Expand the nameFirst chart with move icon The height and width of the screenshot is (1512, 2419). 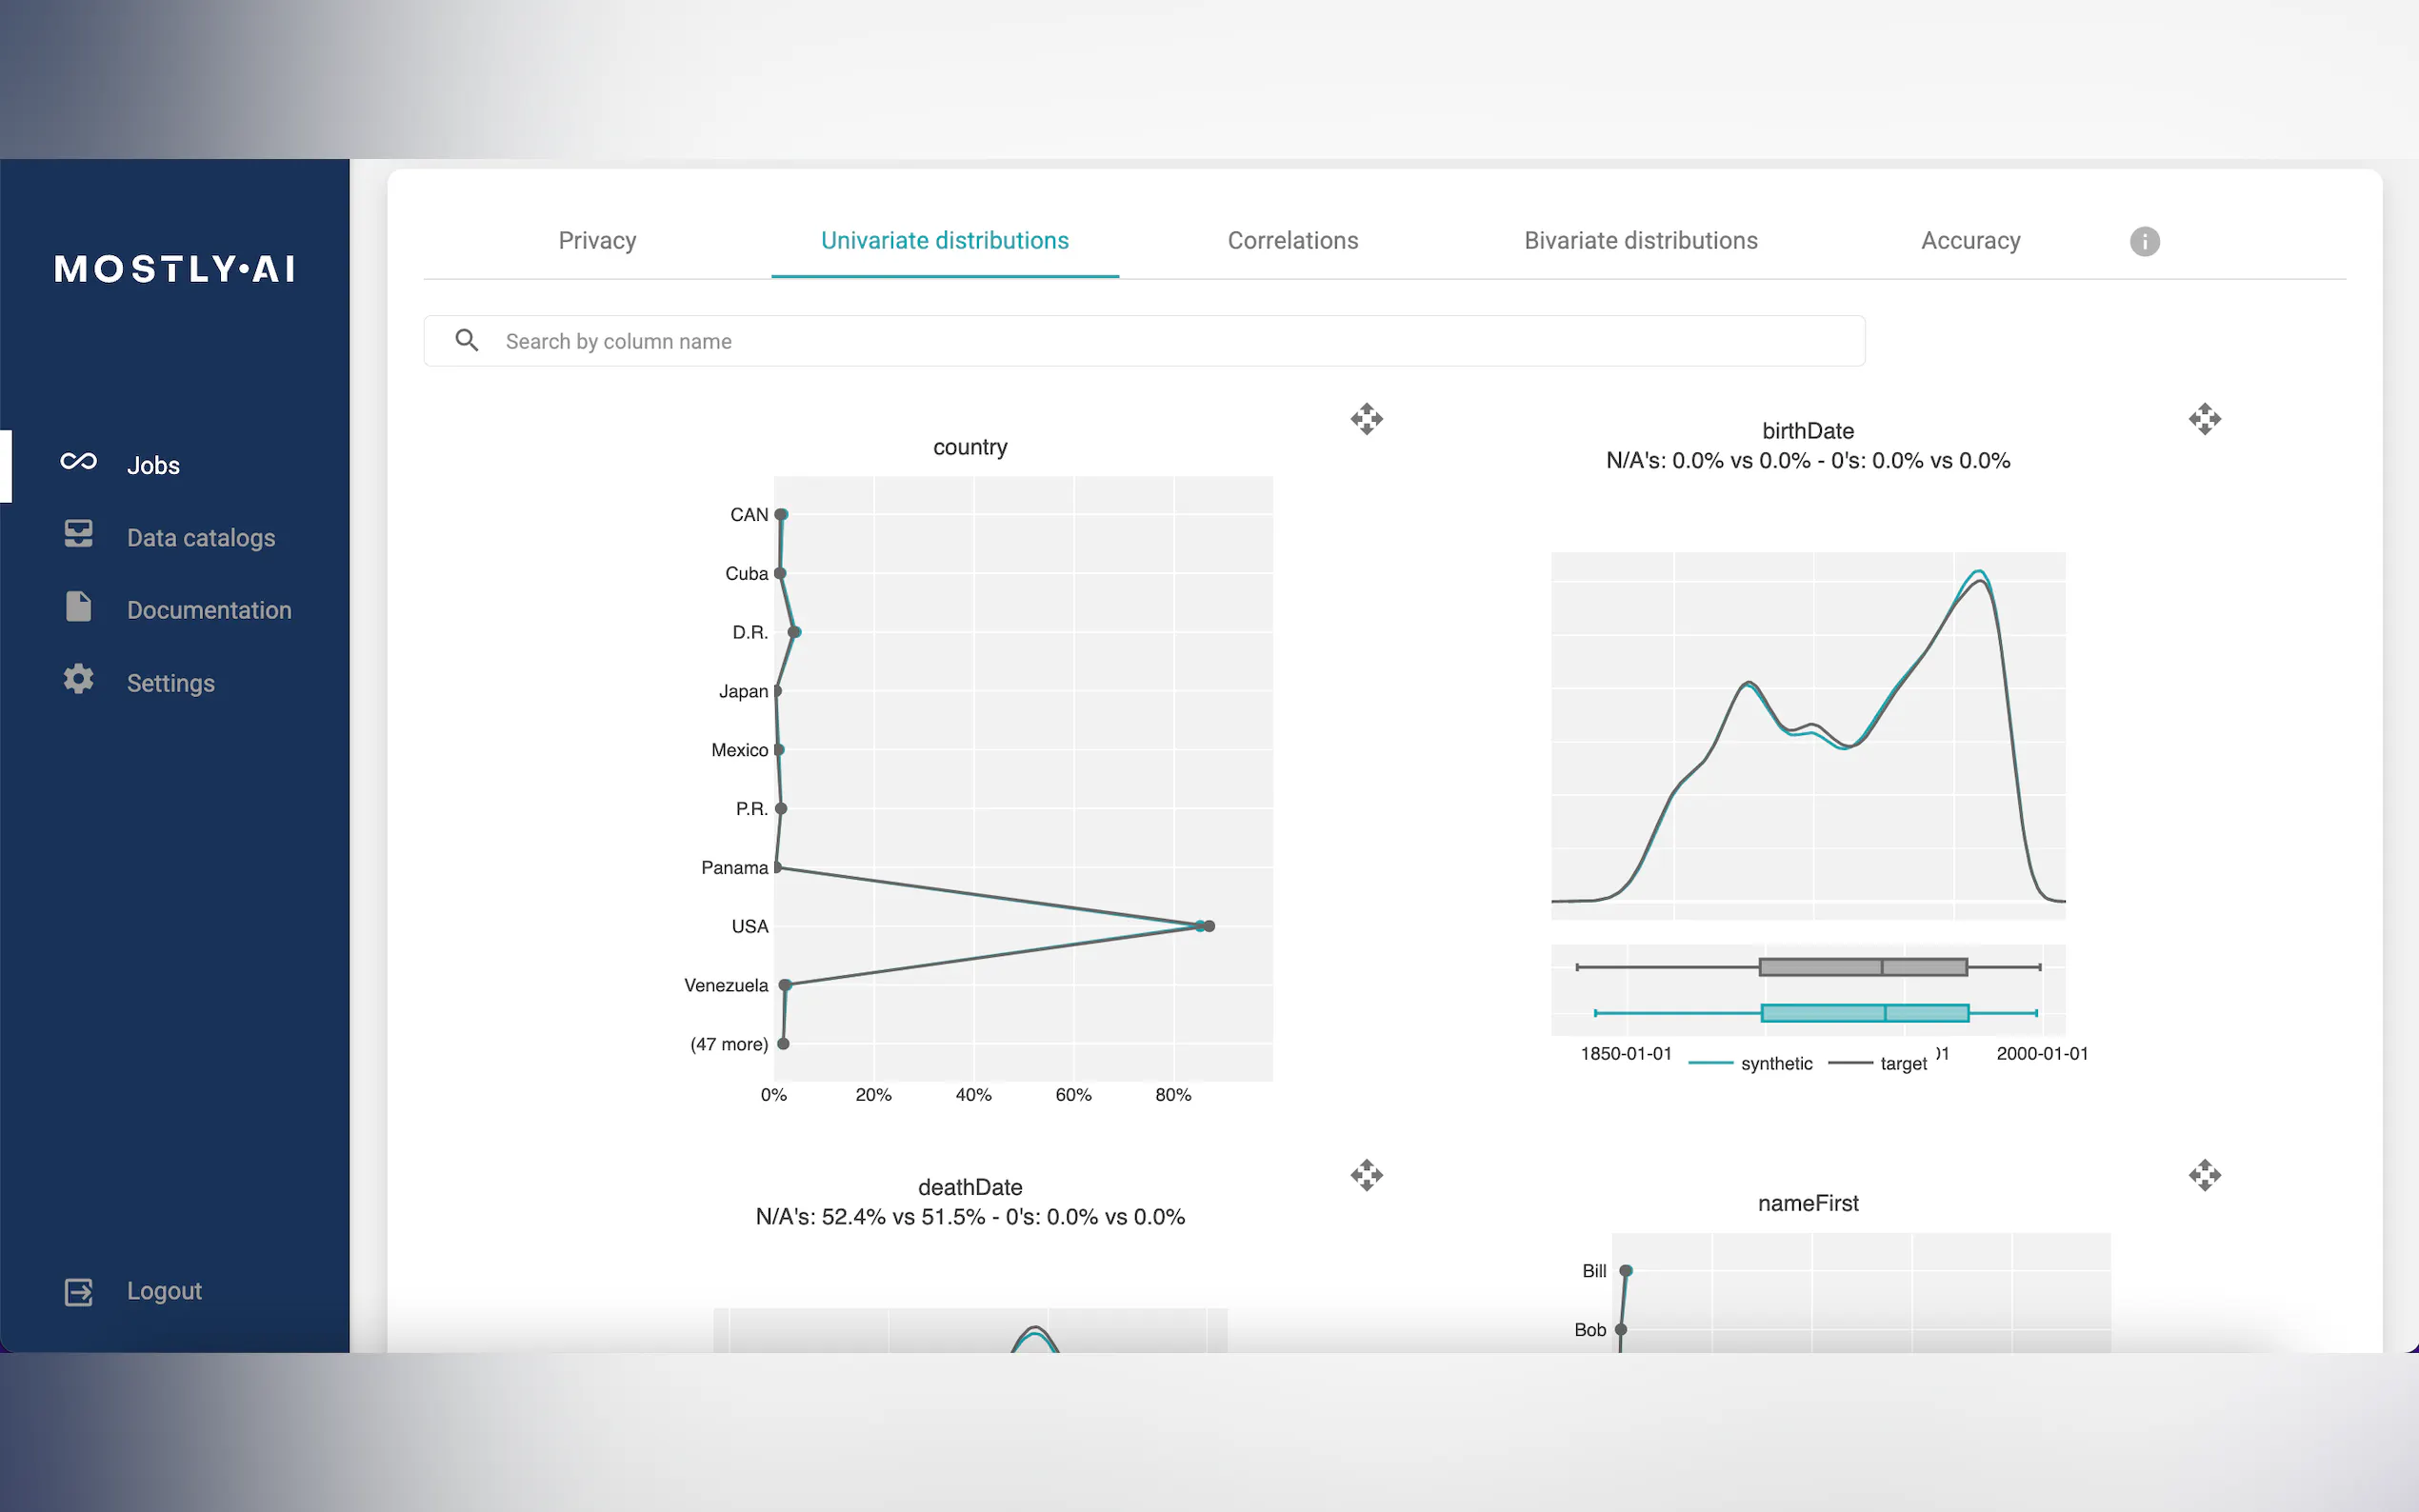point(2204,1175)
